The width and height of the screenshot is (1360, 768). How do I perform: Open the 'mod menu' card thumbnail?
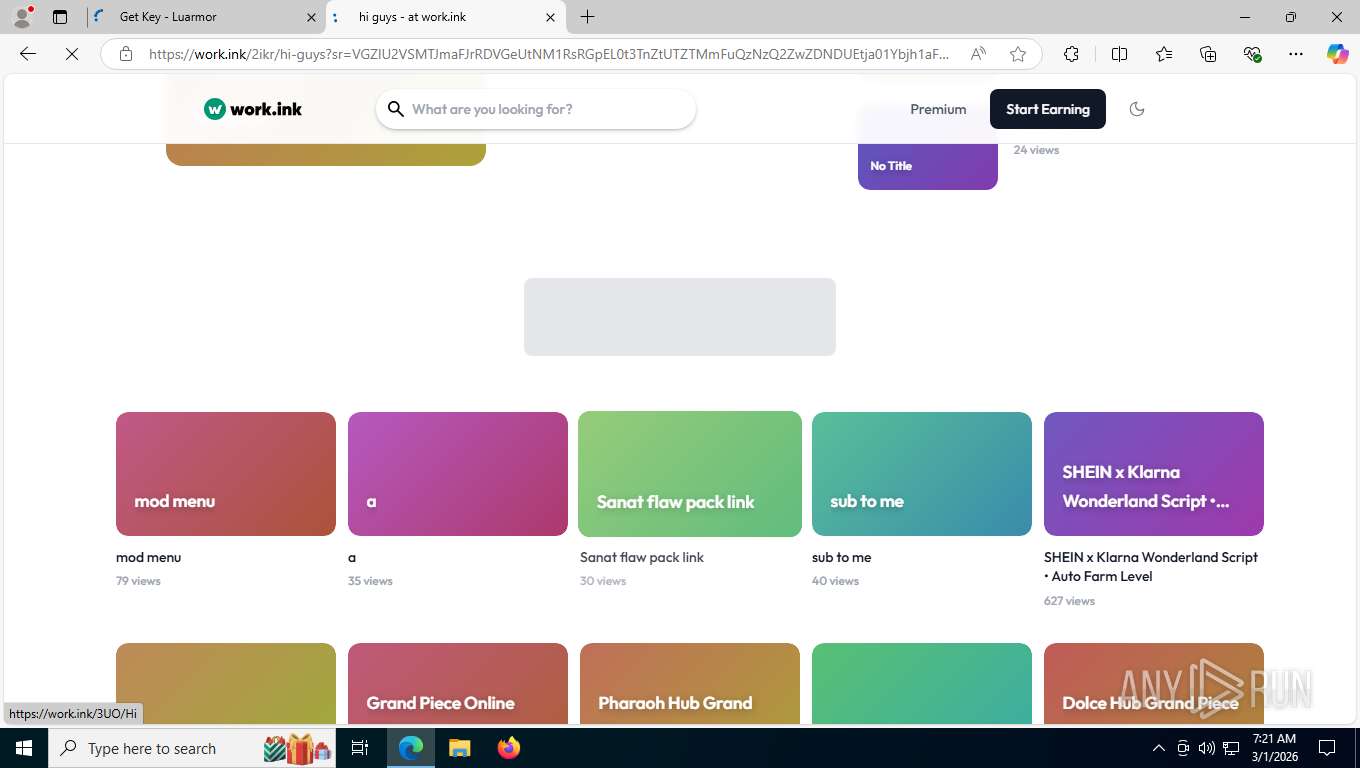(x=226, y=474)
